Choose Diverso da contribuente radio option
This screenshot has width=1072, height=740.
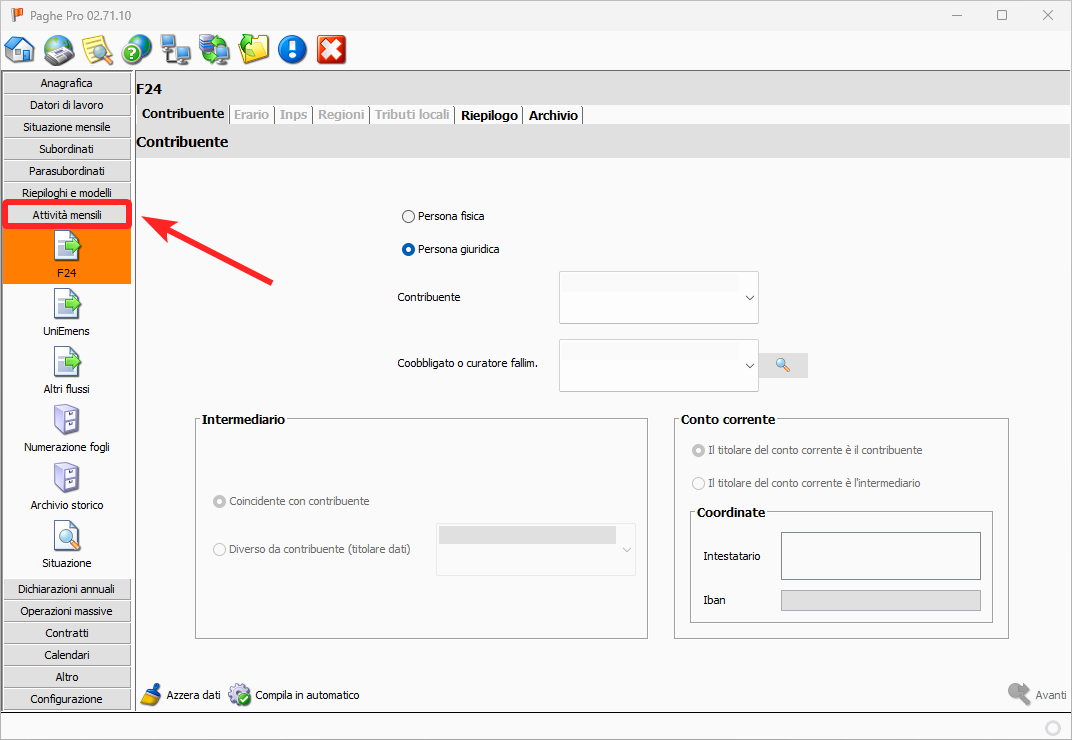(x=220, y=549)
